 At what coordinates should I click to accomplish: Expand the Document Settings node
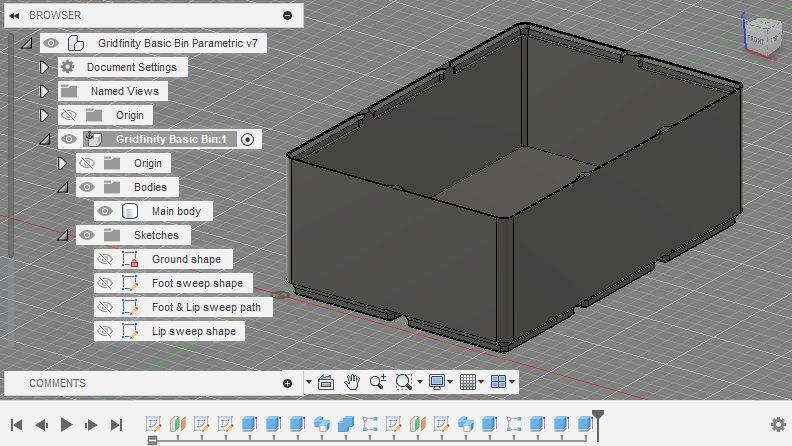(44, 67)
